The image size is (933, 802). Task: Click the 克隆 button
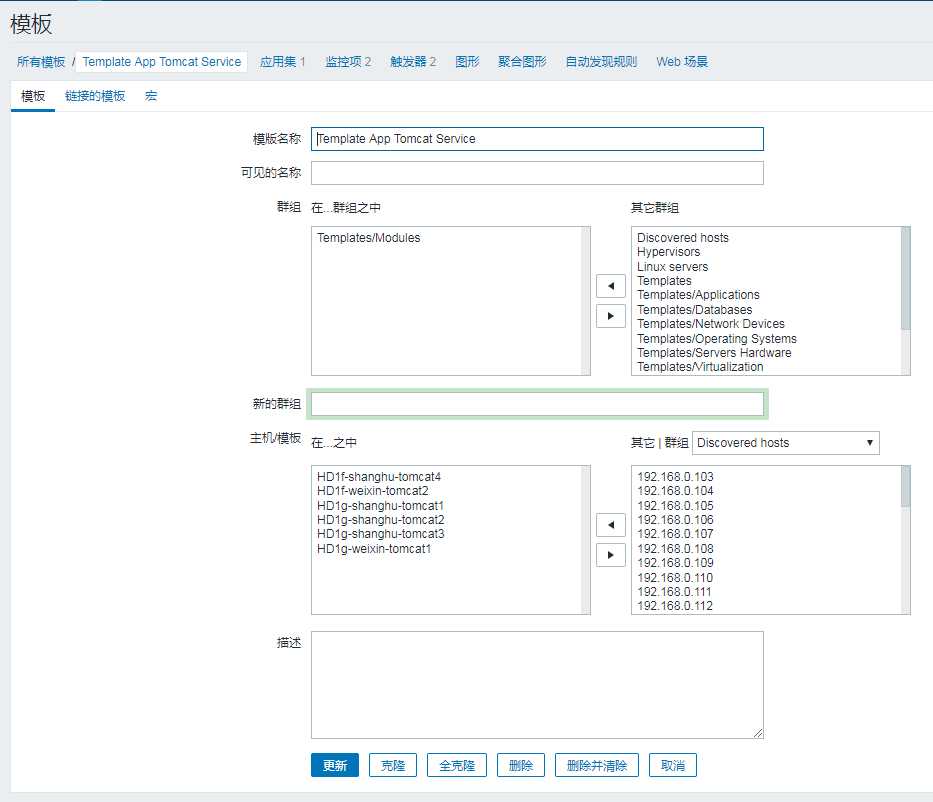[393, 765]
